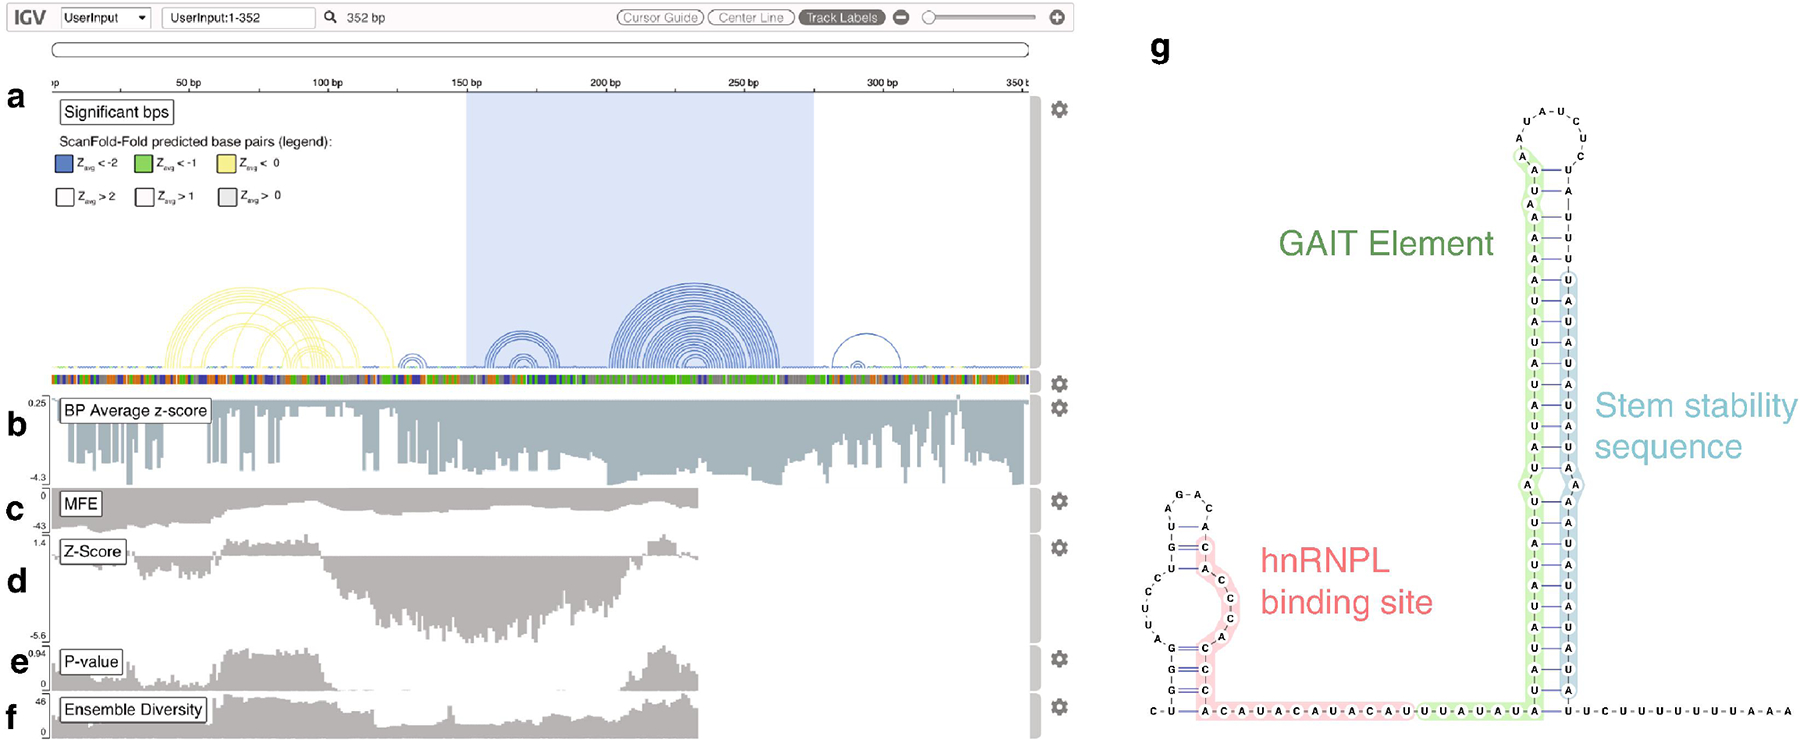1800x740 pixels.
Task: Click the large blue arc structure
Action: [694, 326]
